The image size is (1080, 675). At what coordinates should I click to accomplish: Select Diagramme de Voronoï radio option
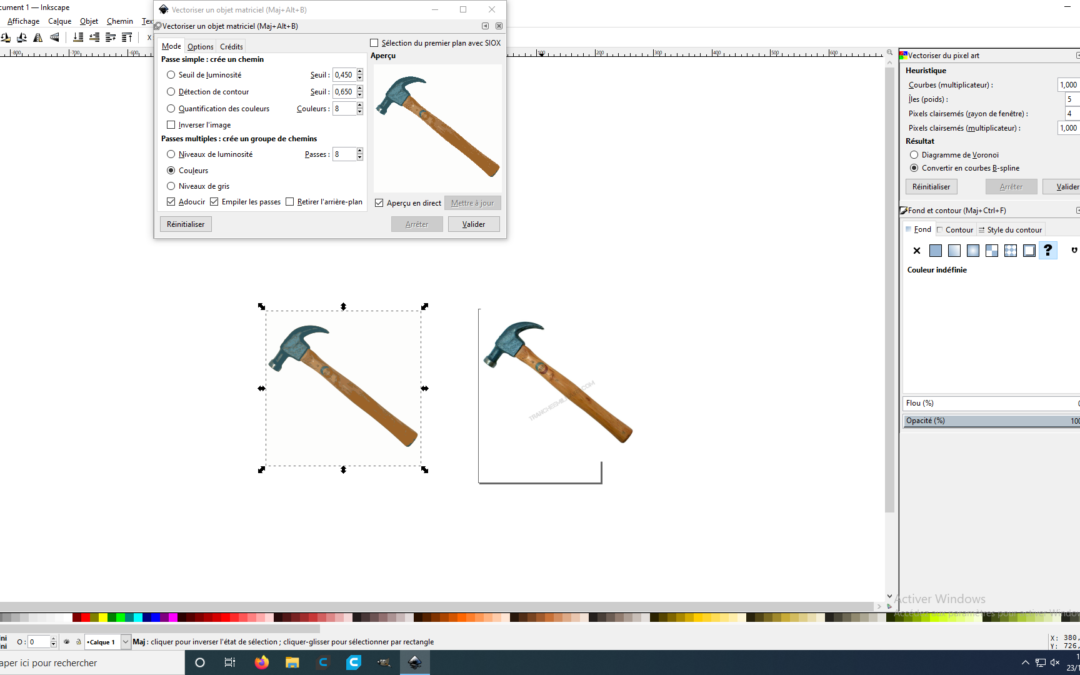point(914,155)
